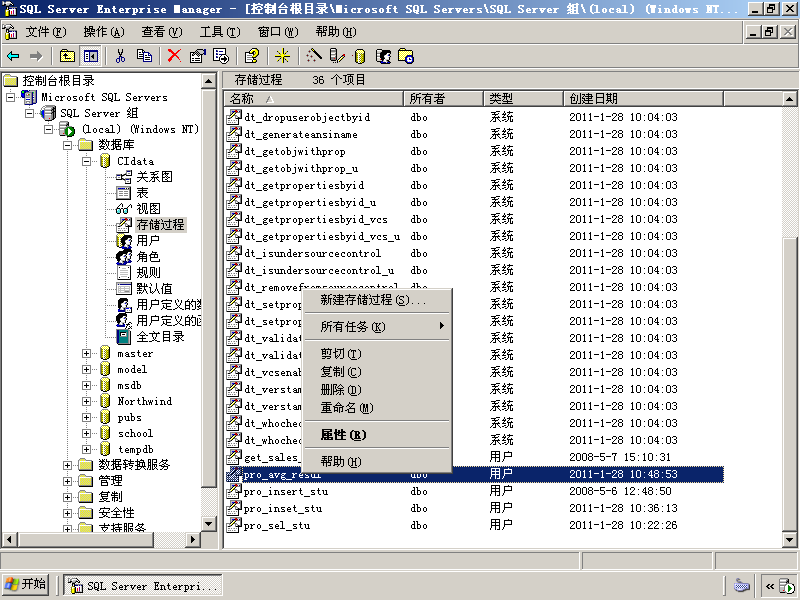Choose 属性(R) in the context menu

377,435
